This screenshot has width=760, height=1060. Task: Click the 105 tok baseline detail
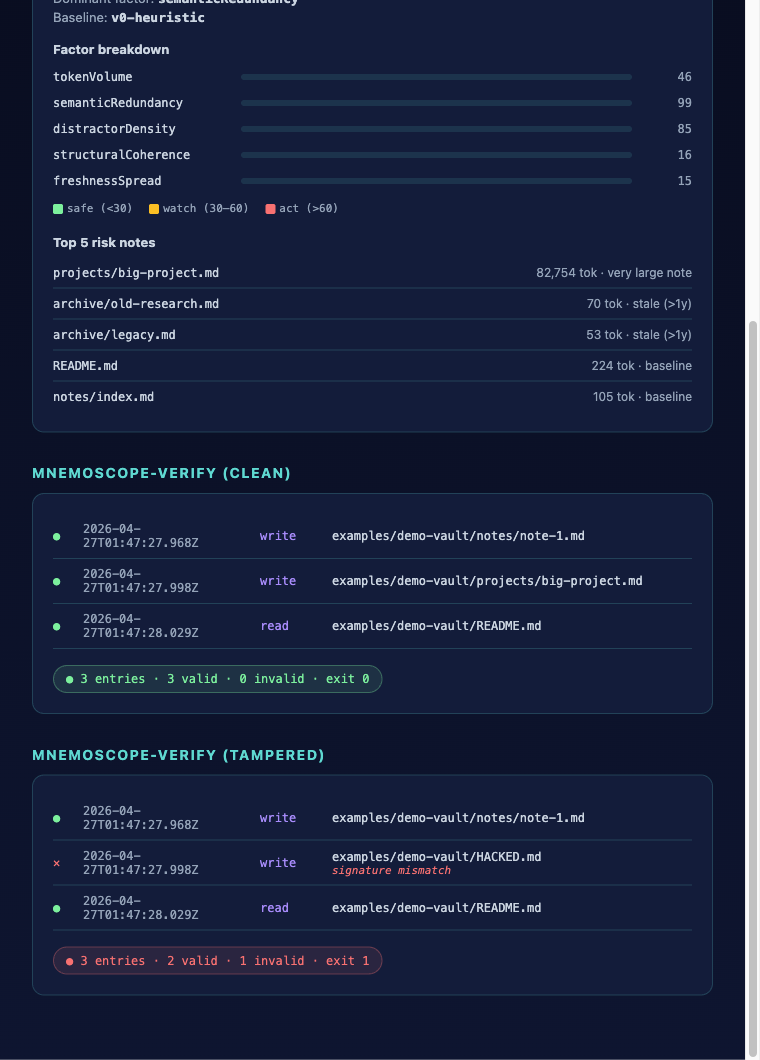point(642,397)
